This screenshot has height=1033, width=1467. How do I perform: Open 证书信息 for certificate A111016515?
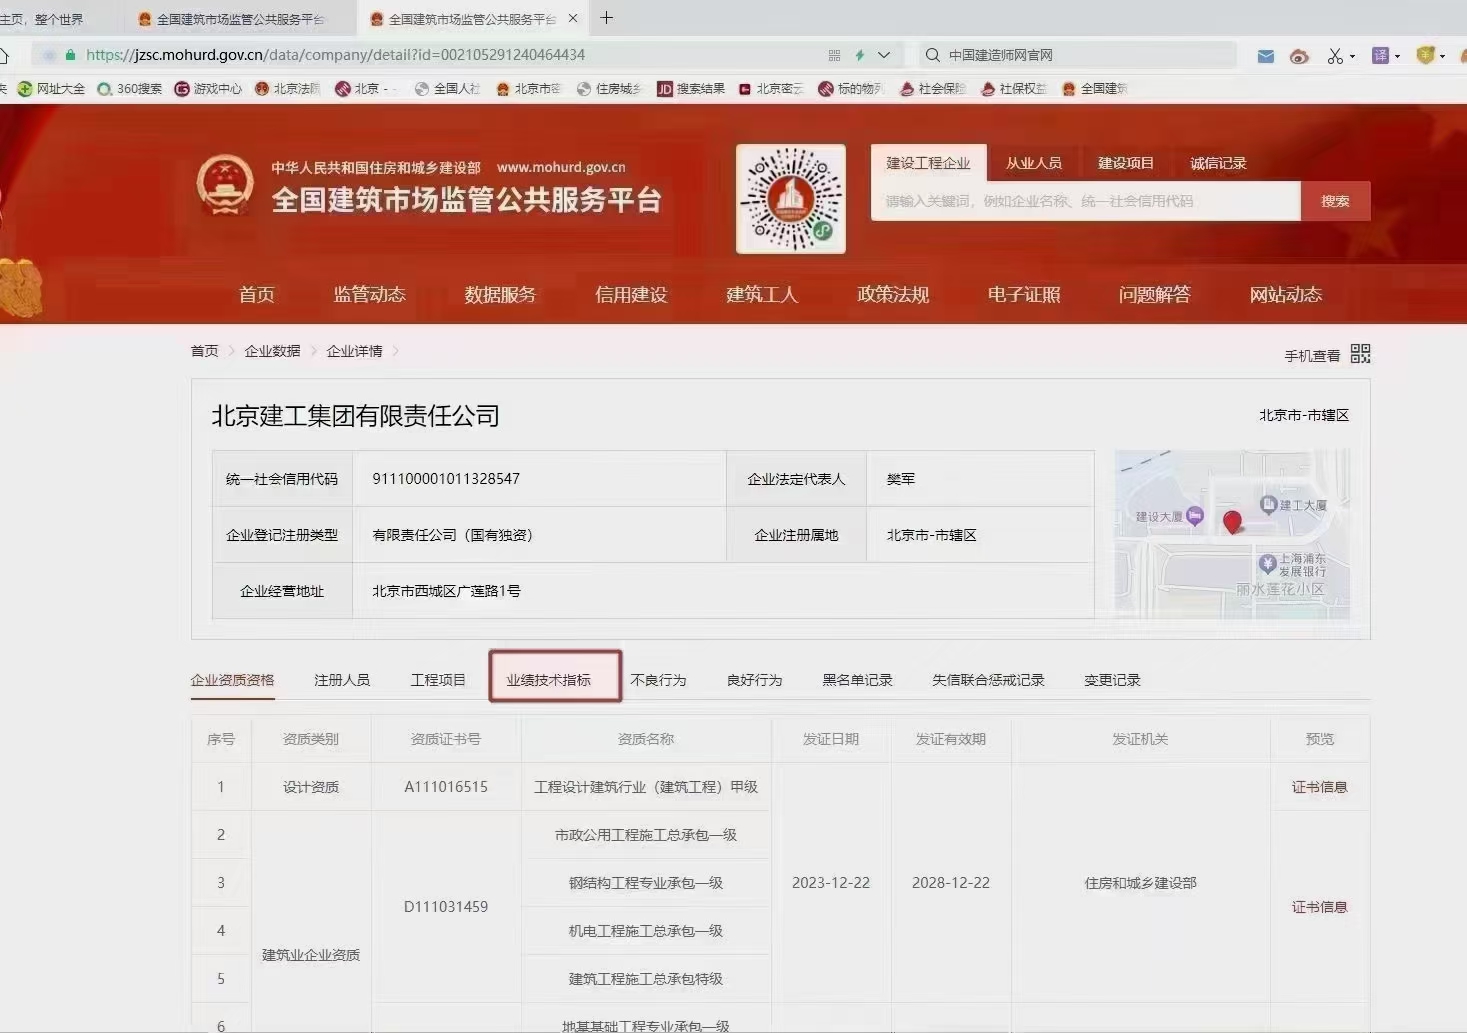[x=1319, y=787]
